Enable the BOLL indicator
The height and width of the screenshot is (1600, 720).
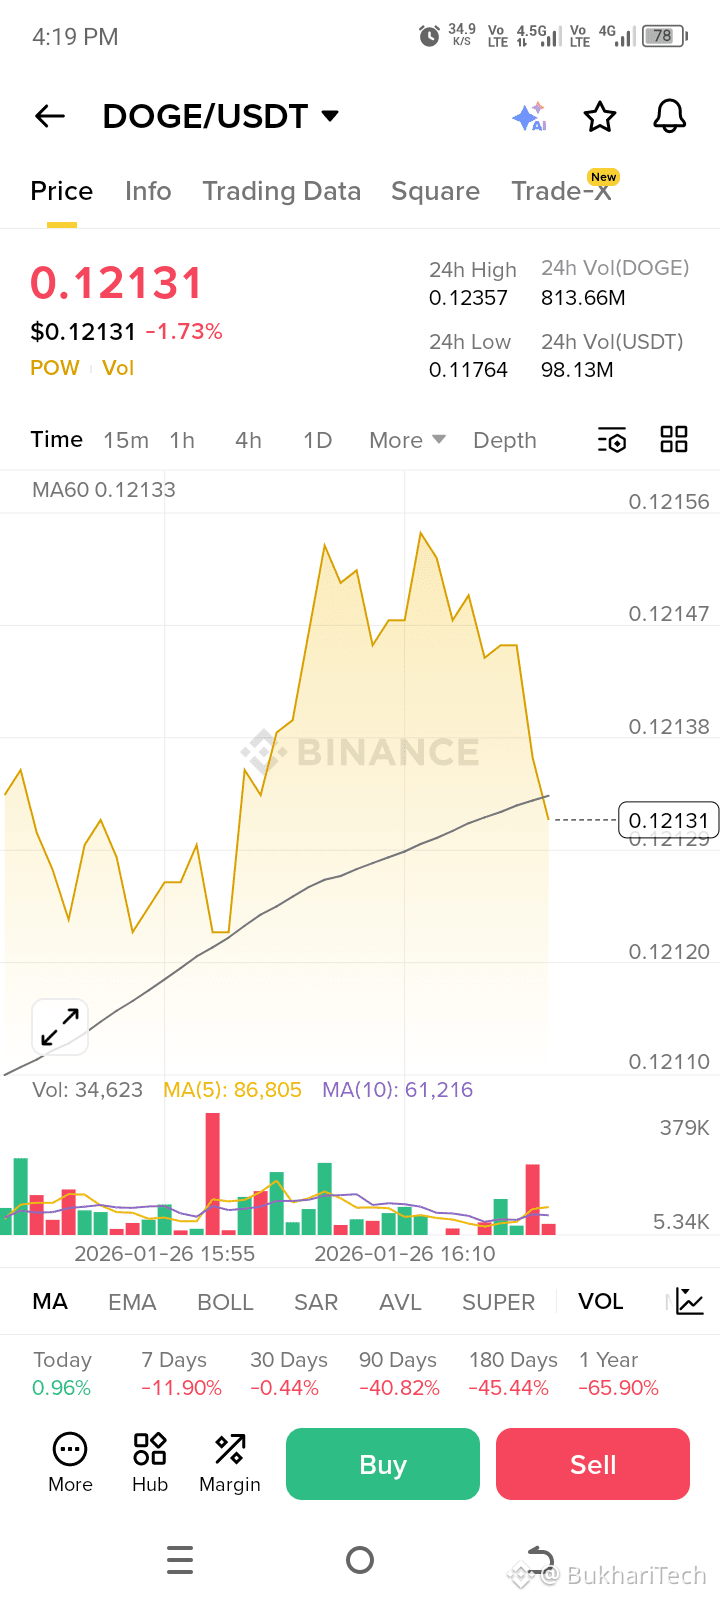tap(225, 1301)
